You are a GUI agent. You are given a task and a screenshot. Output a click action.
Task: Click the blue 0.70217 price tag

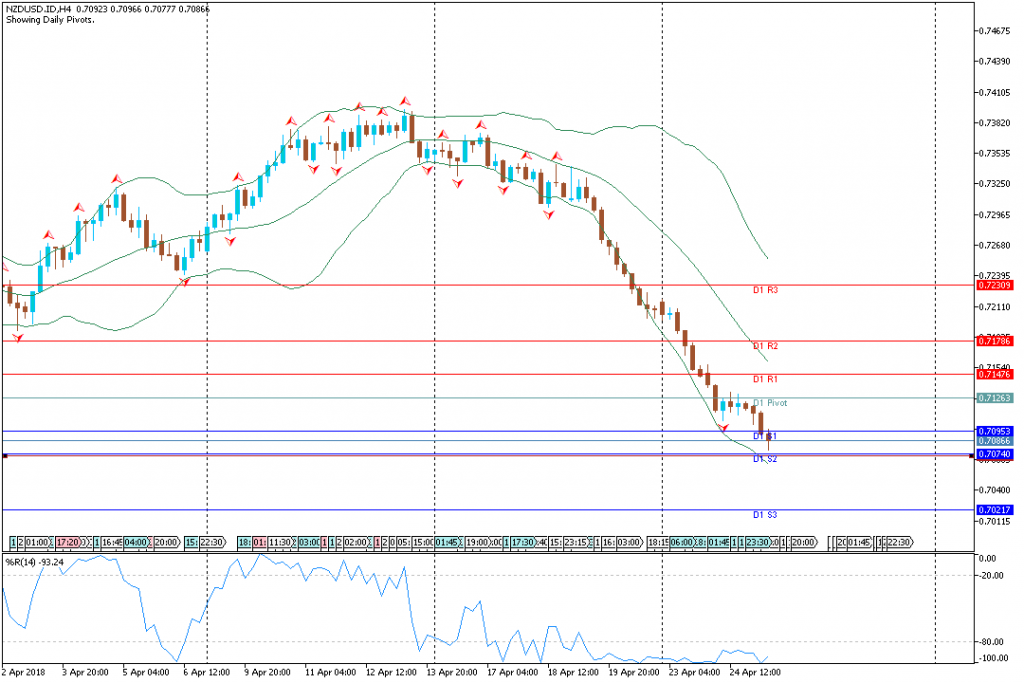(x=996, y=510)
